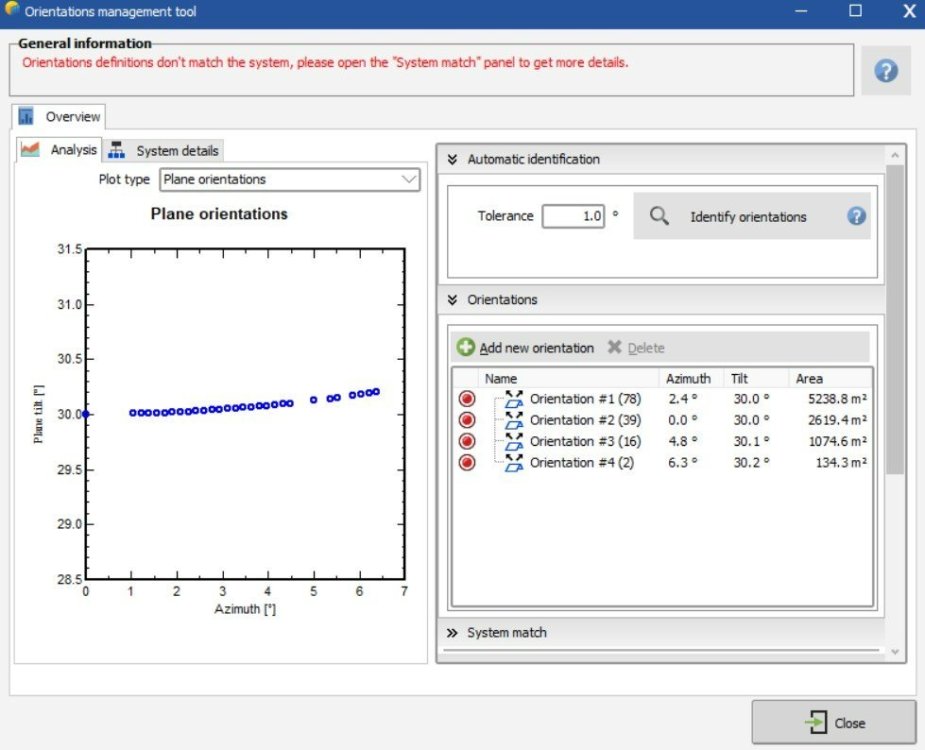This screenshot has height=750, width=925.
Task: Click the plane icon of Orientation #1 (78)
Action: pos(515,399)
